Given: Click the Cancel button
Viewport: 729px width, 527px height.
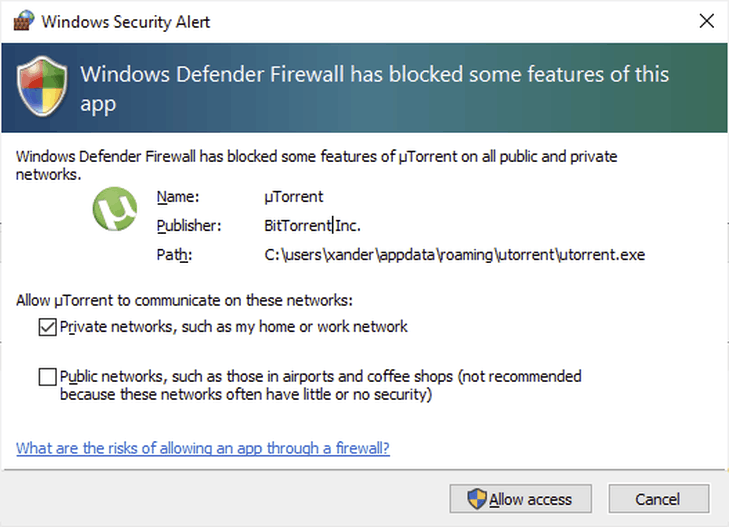Looking at the screenshot, I should click(x=659, y=499).
